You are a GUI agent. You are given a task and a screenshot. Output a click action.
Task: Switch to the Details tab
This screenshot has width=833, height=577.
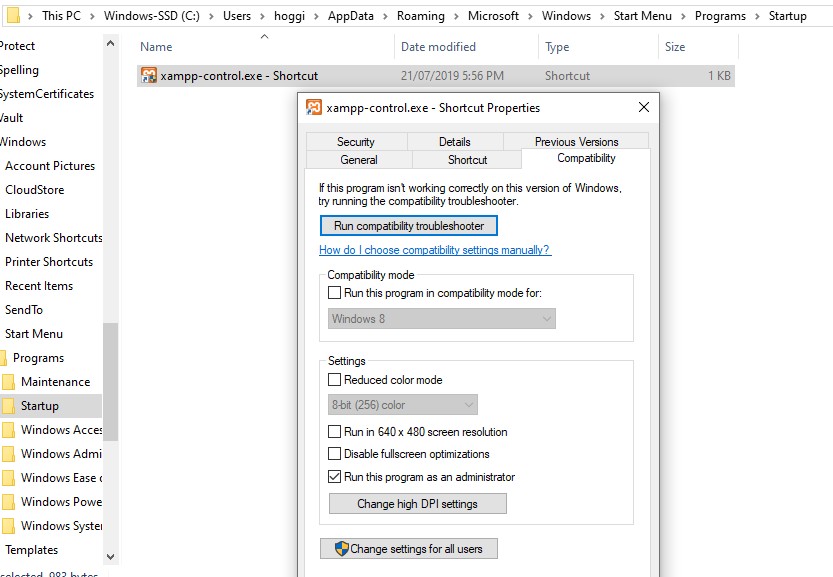click(x=455, y=141)
